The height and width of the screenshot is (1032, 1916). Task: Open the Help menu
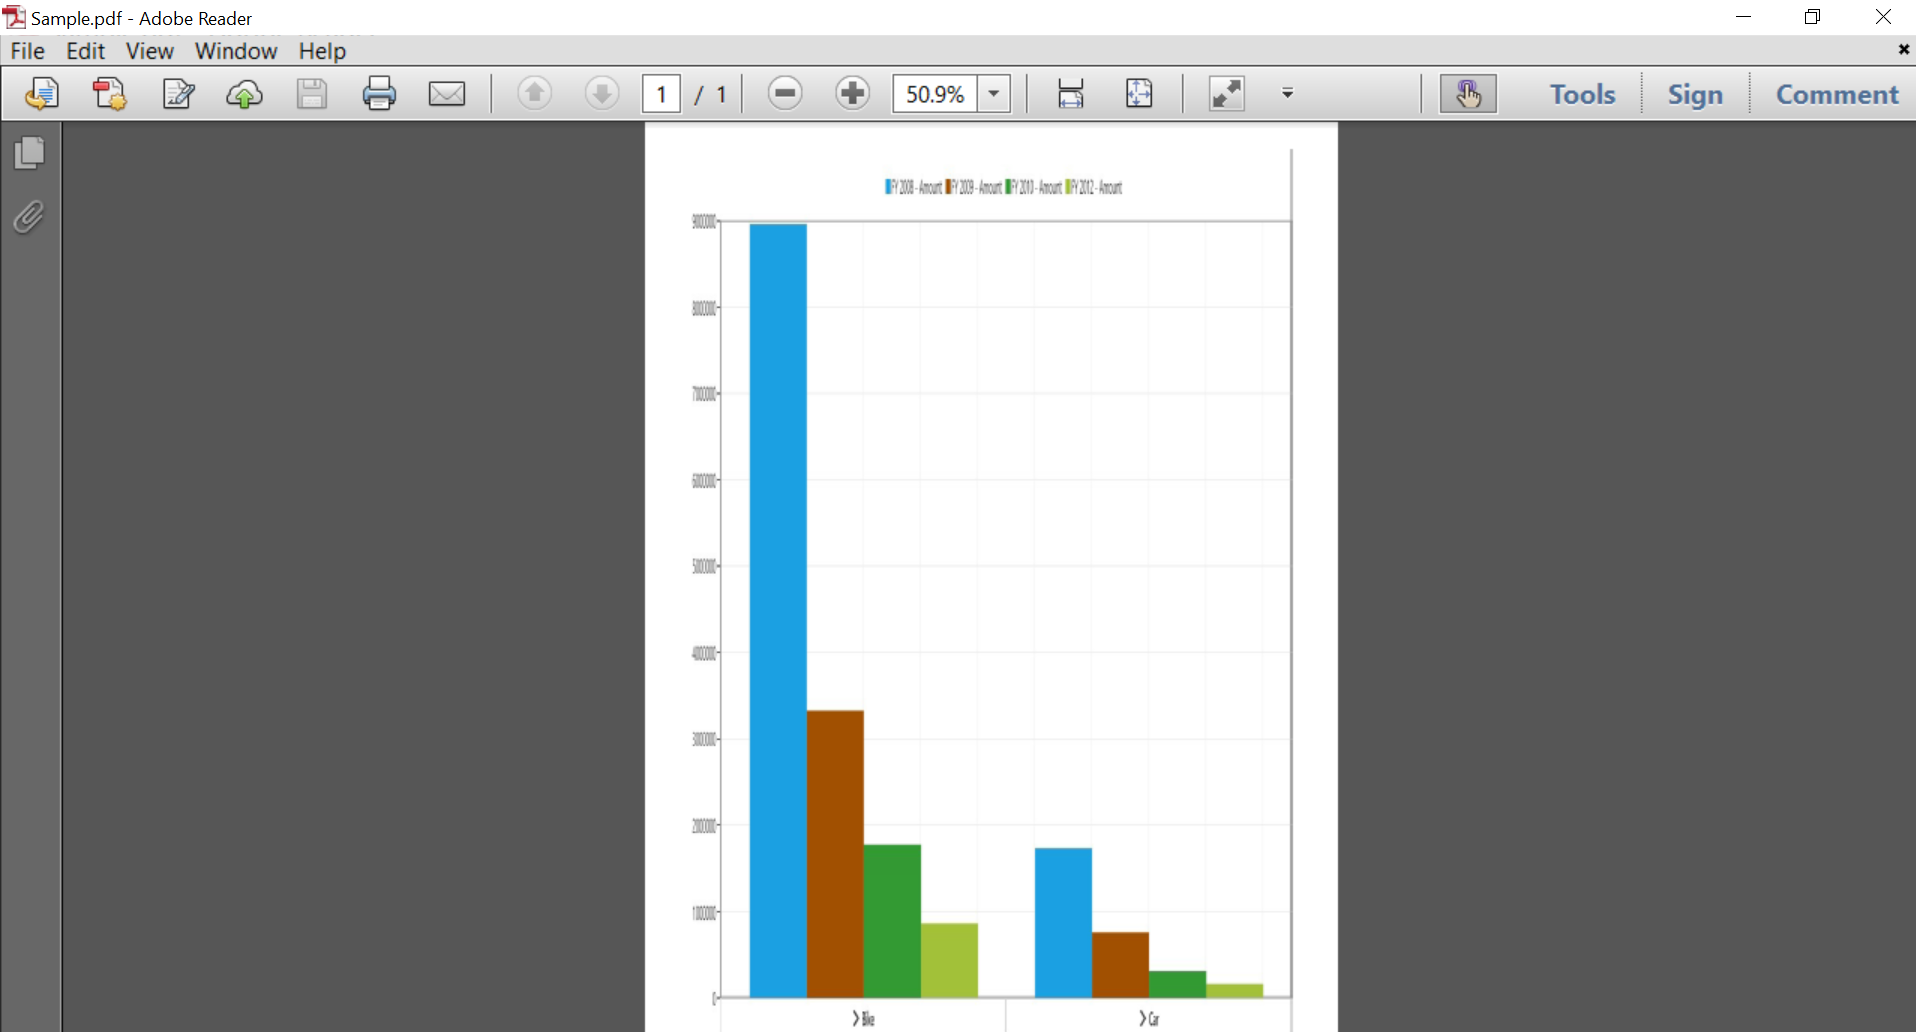[322, 51]
